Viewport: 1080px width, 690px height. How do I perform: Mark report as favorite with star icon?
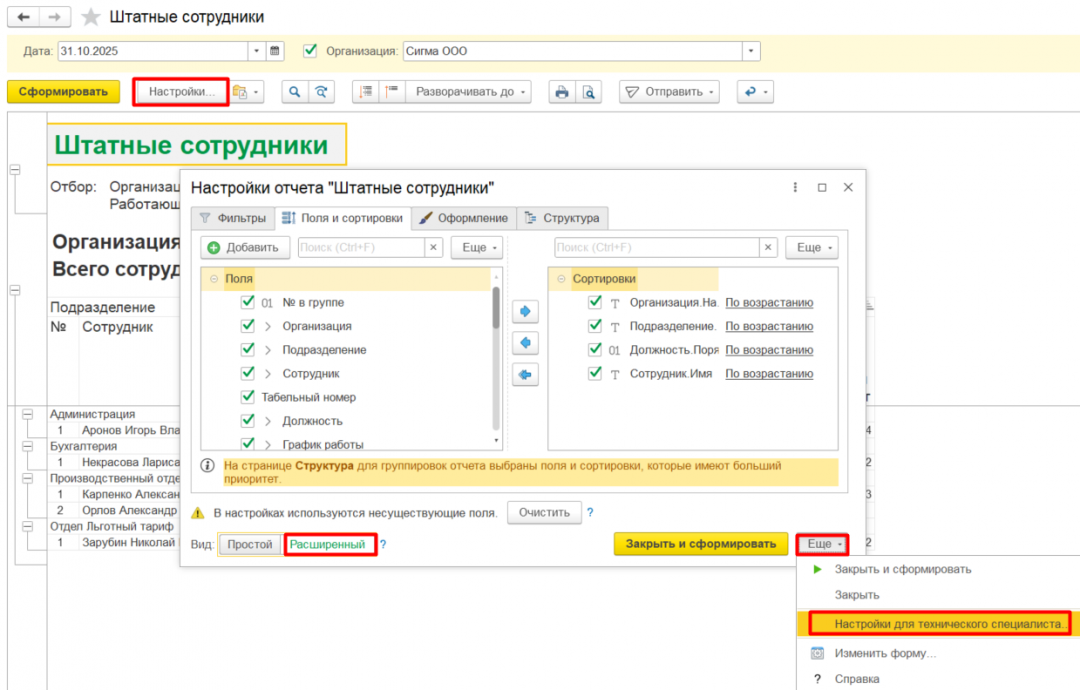coord(91,17)
